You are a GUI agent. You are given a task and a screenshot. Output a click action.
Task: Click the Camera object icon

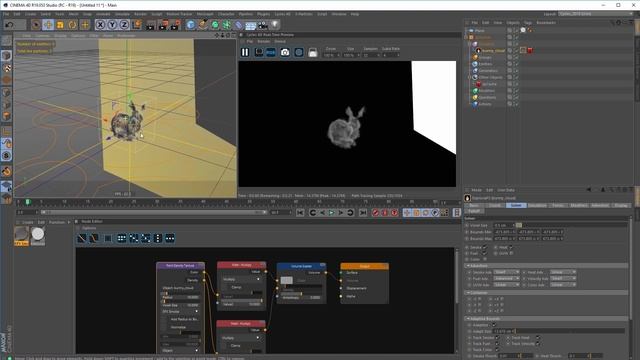[263, 25]
